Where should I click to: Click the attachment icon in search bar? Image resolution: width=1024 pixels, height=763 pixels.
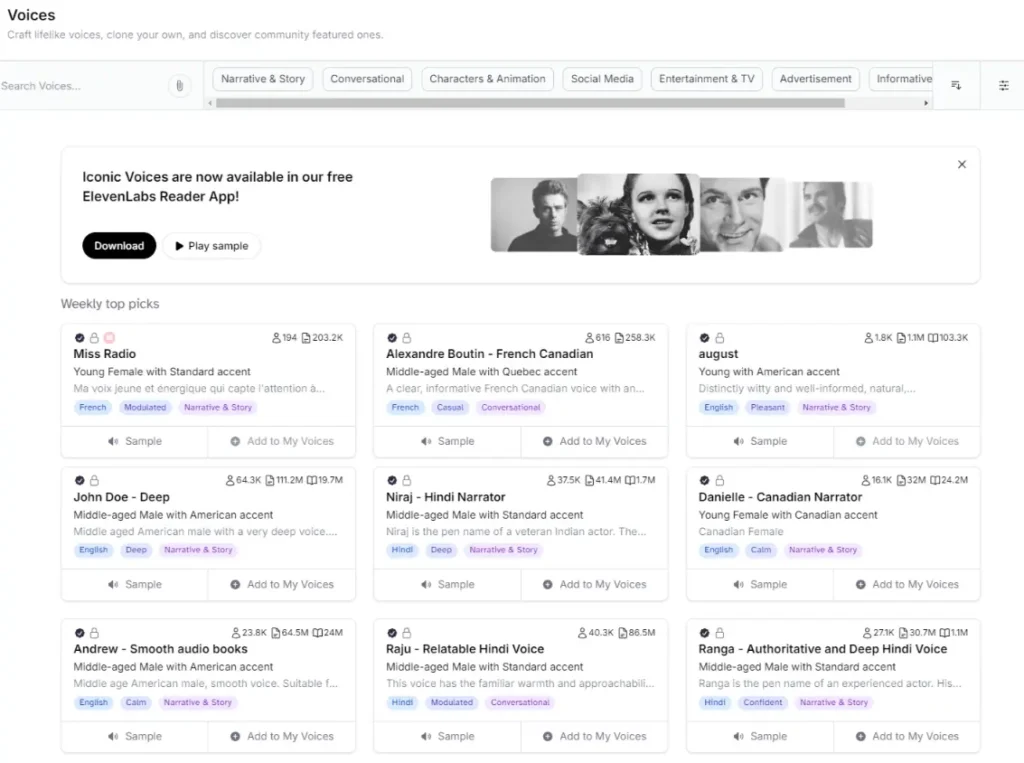pyautogui.click(x=179, y=86)
